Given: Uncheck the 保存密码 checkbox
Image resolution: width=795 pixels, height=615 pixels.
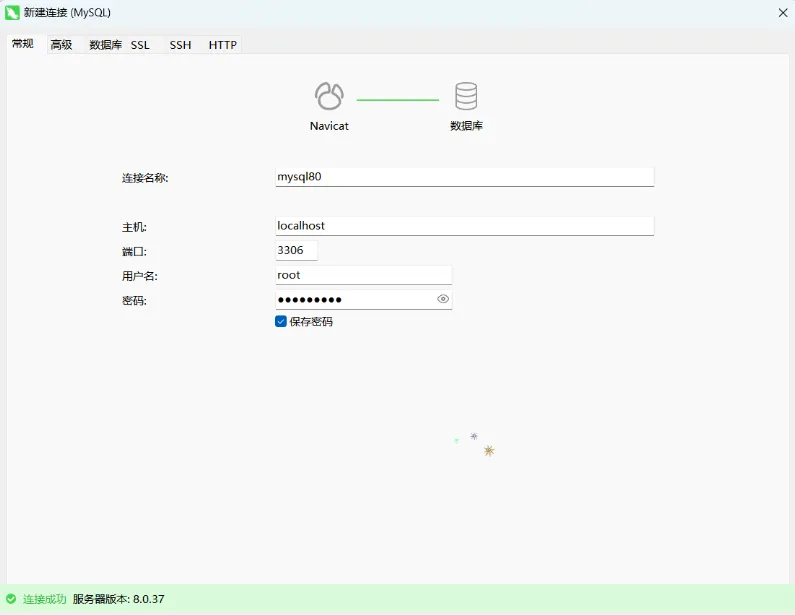Looking at the screenshot, I should click(281, 321).
